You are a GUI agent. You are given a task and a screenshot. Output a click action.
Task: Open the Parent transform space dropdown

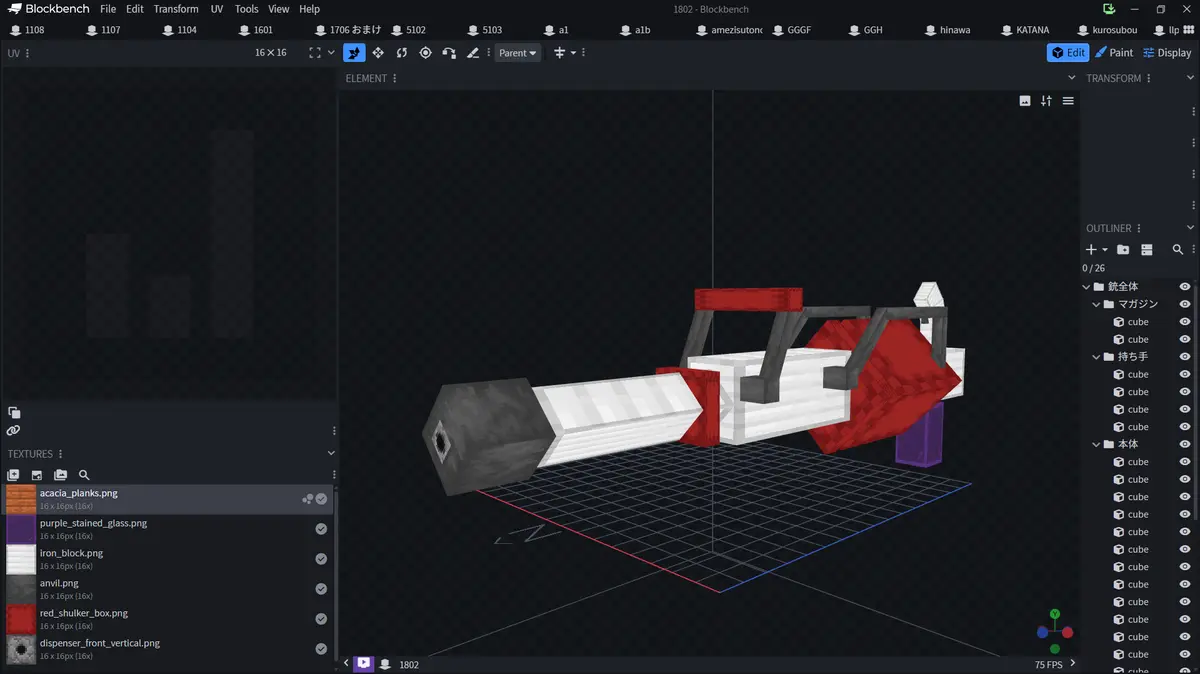click(518, 53)
